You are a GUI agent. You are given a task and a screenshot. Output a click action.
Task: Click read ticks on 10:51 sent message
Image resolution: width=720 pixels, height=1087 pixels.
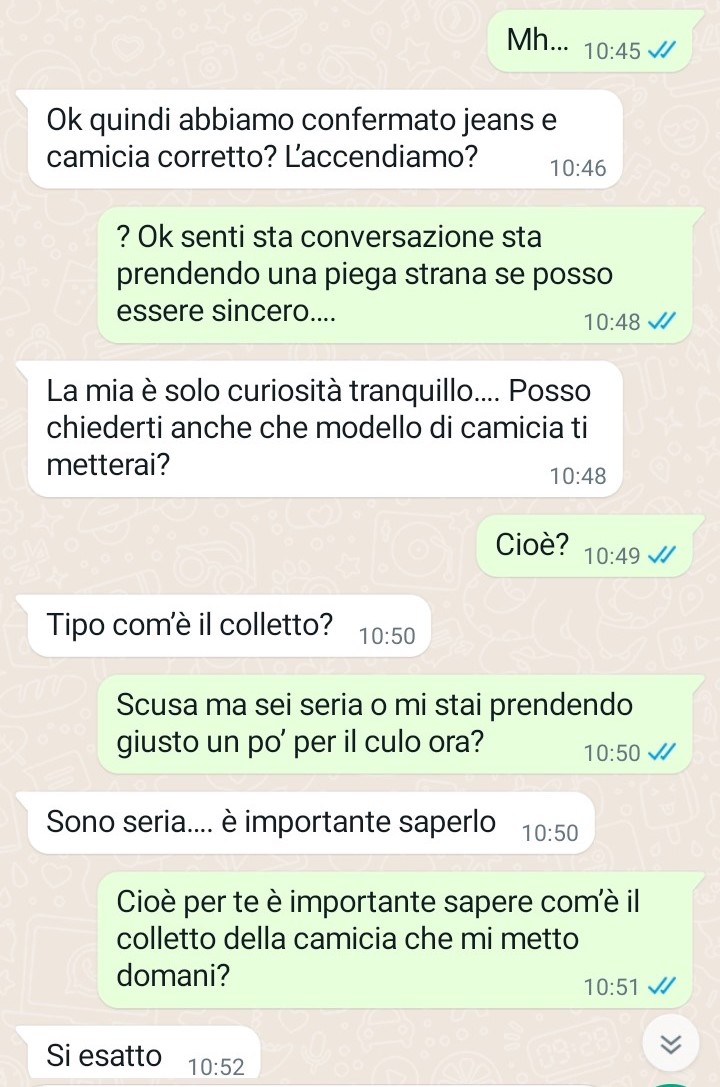click(x=660, y=986)
